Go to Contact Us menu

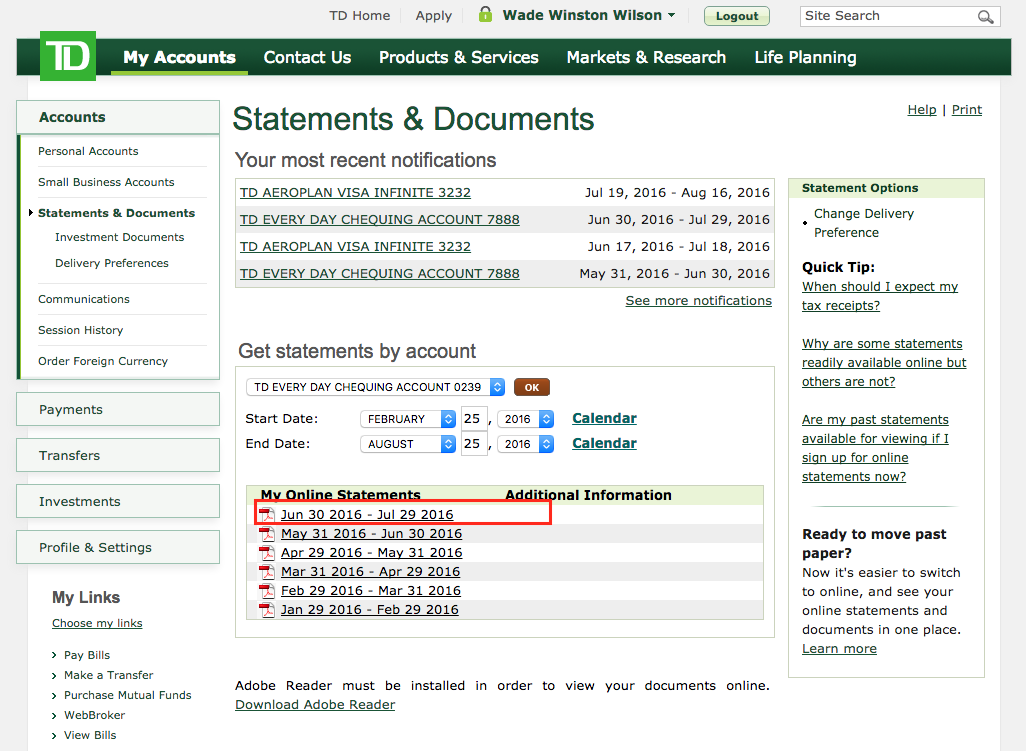[308, 58]
